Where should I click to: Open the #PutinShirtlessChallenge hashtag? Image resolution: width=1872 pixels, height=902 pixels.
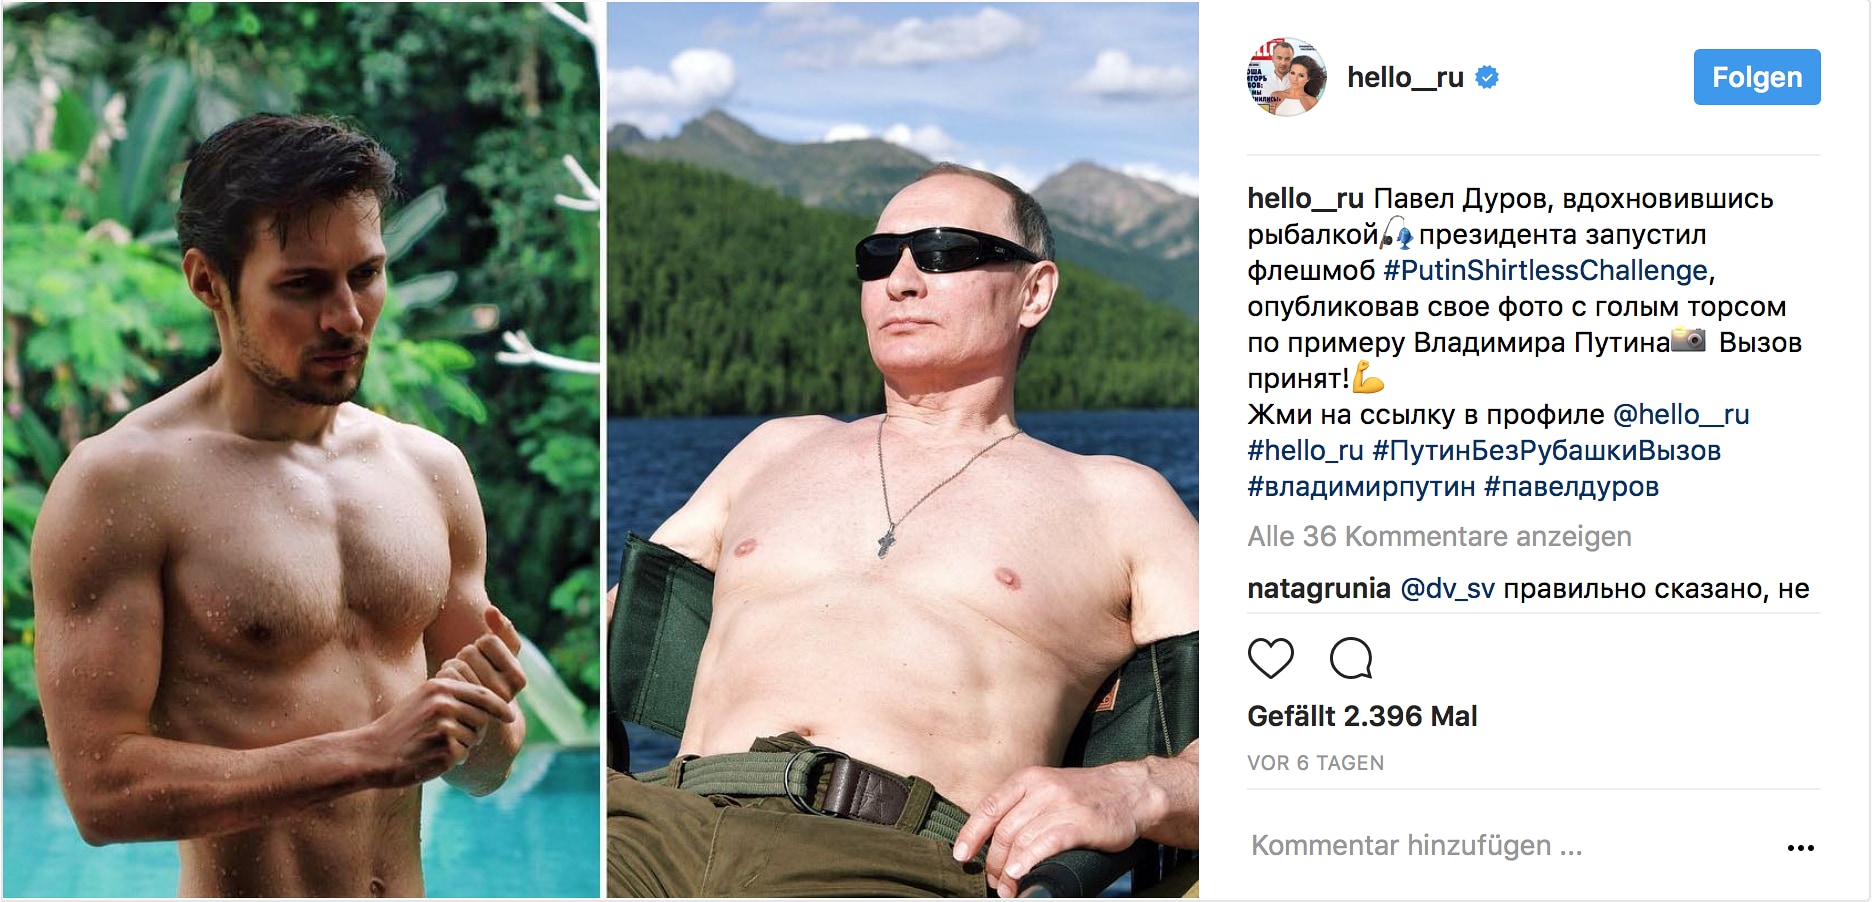point(1545,271)
